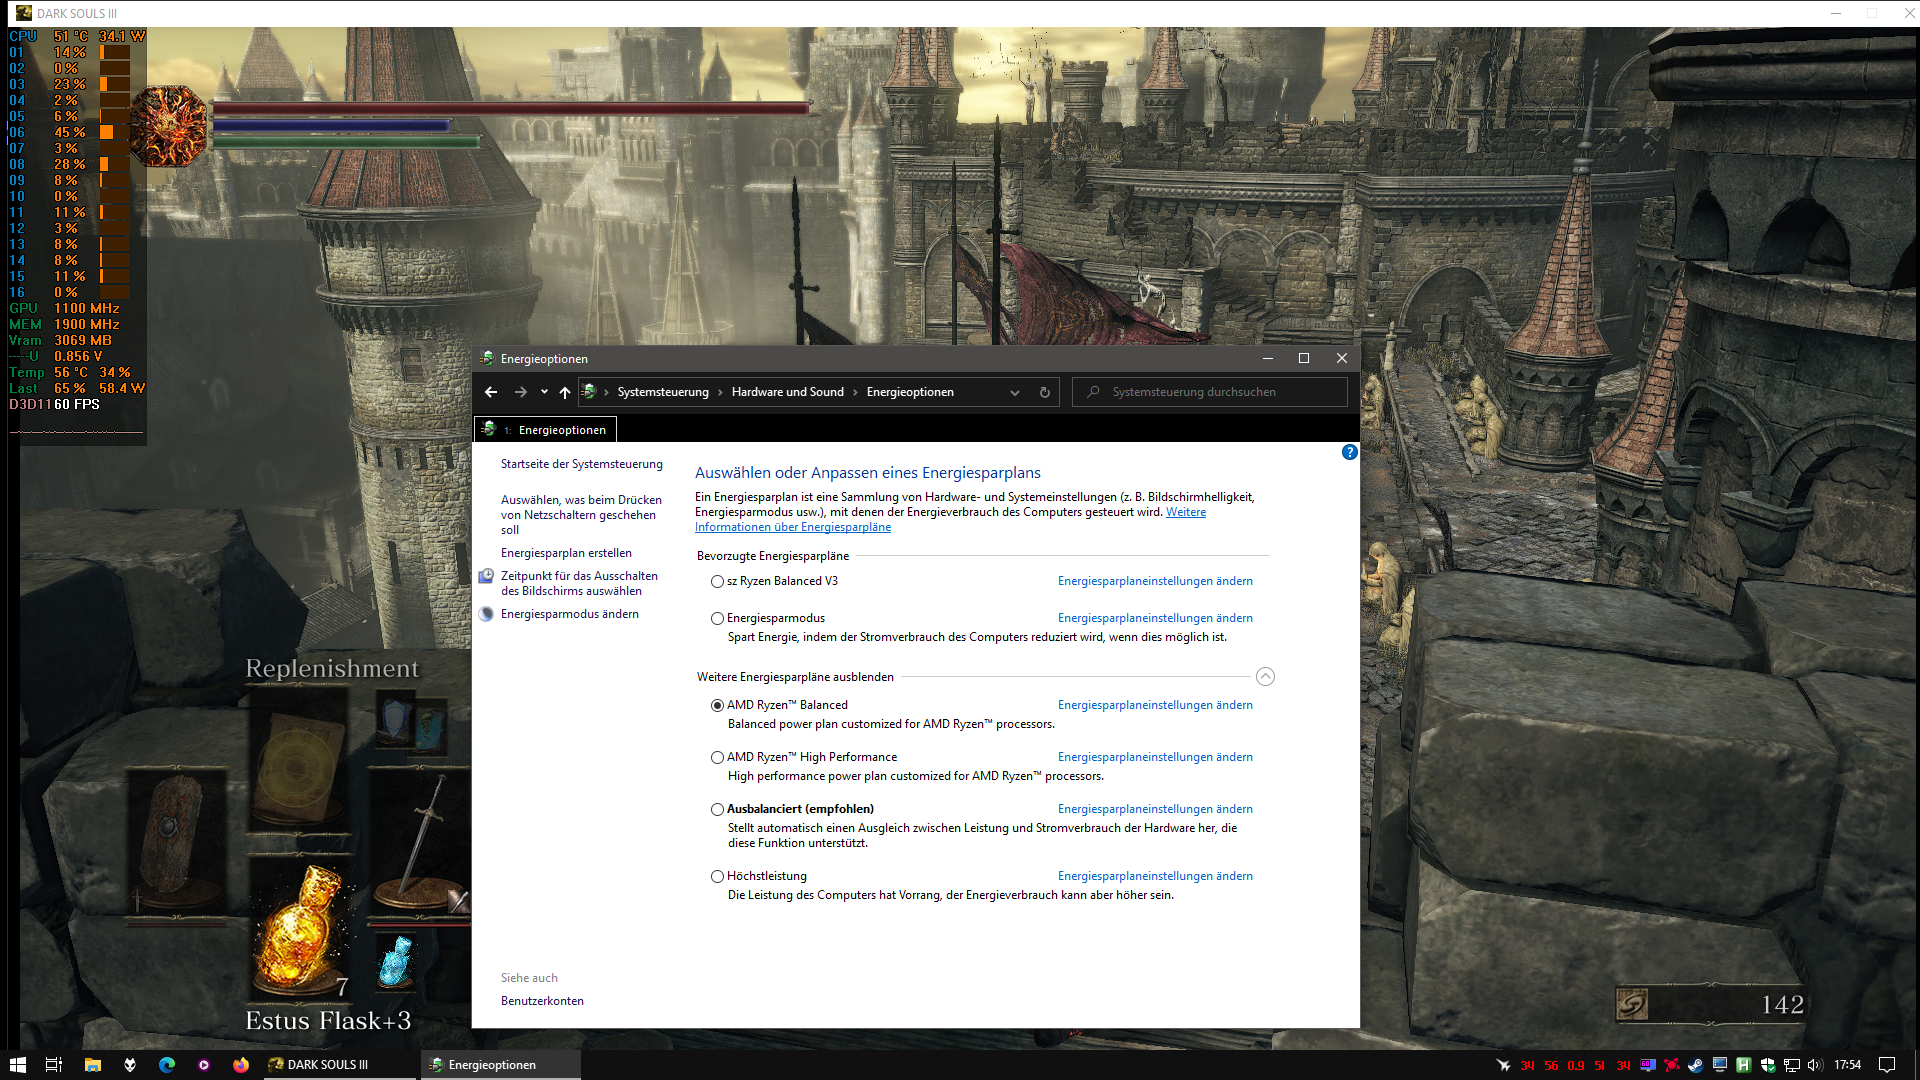Click Hardware und Sound breadcrumb
This screenshot has width=1920, height=1080.
(787, 392)
